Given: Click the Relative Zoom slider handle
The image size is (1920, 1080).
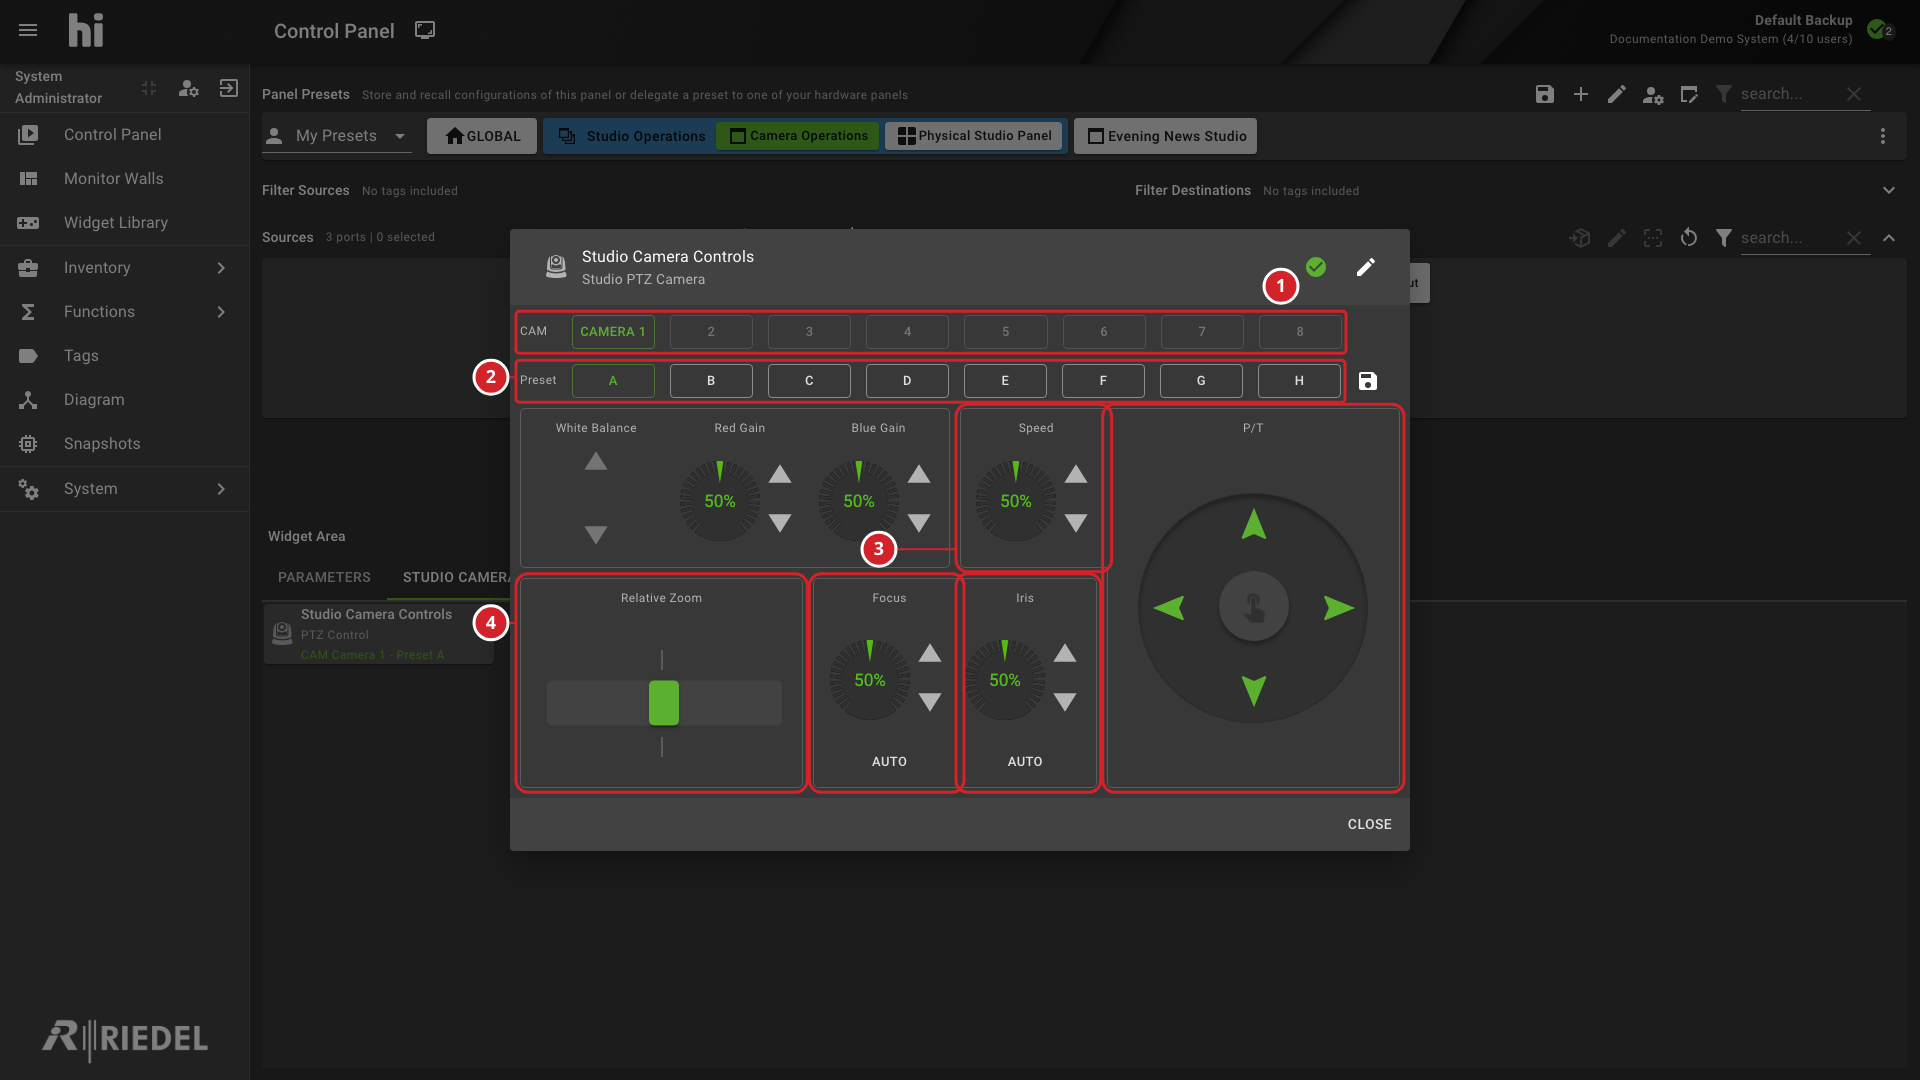Looking at the screenshot, I should pos(664,703).
